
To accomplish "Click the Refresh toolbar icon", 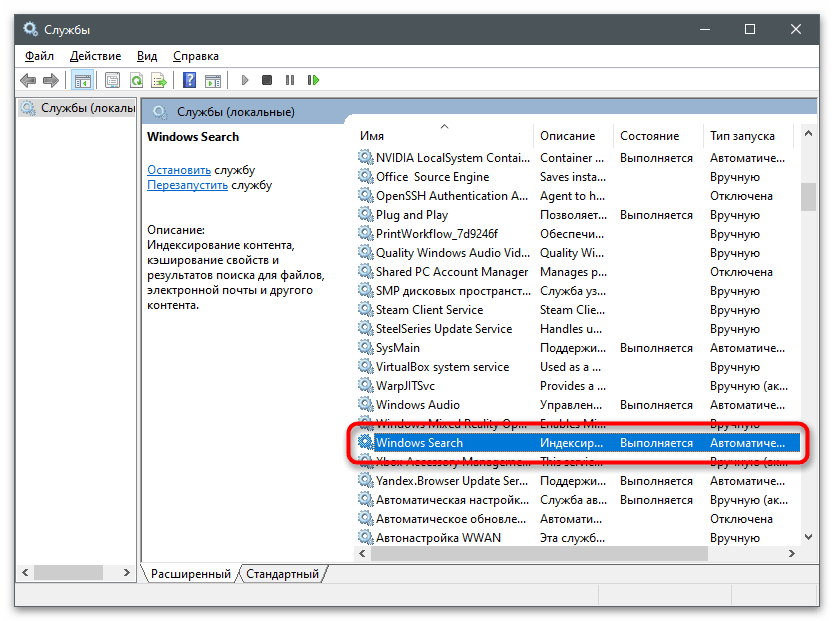I will pos(136,80).
